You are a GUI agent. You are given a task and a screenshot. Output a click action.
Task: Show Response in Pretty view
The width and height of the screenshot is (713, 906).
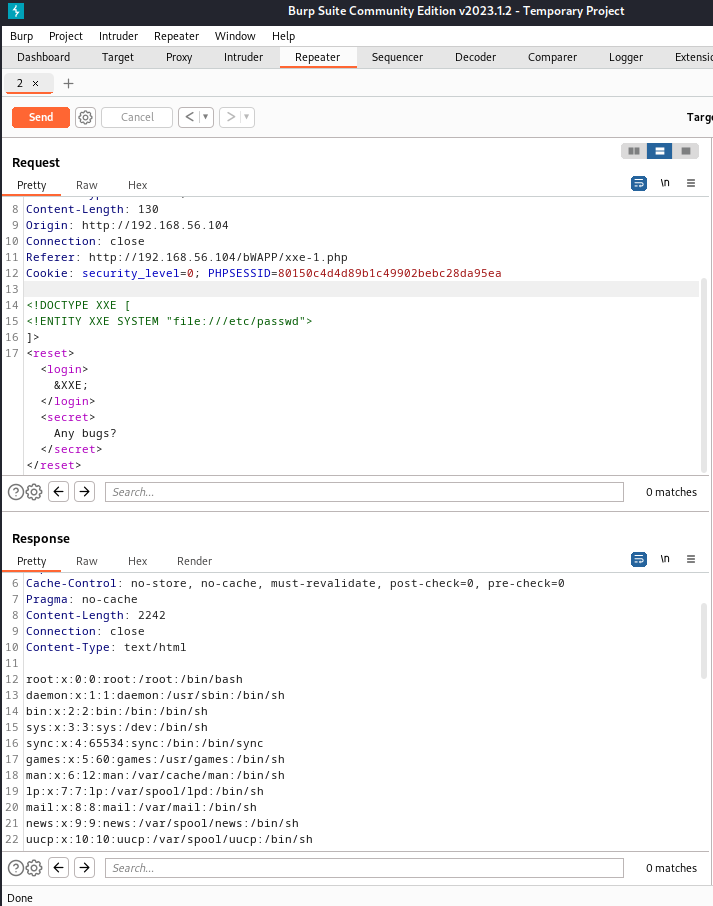[x=32, y=561]
